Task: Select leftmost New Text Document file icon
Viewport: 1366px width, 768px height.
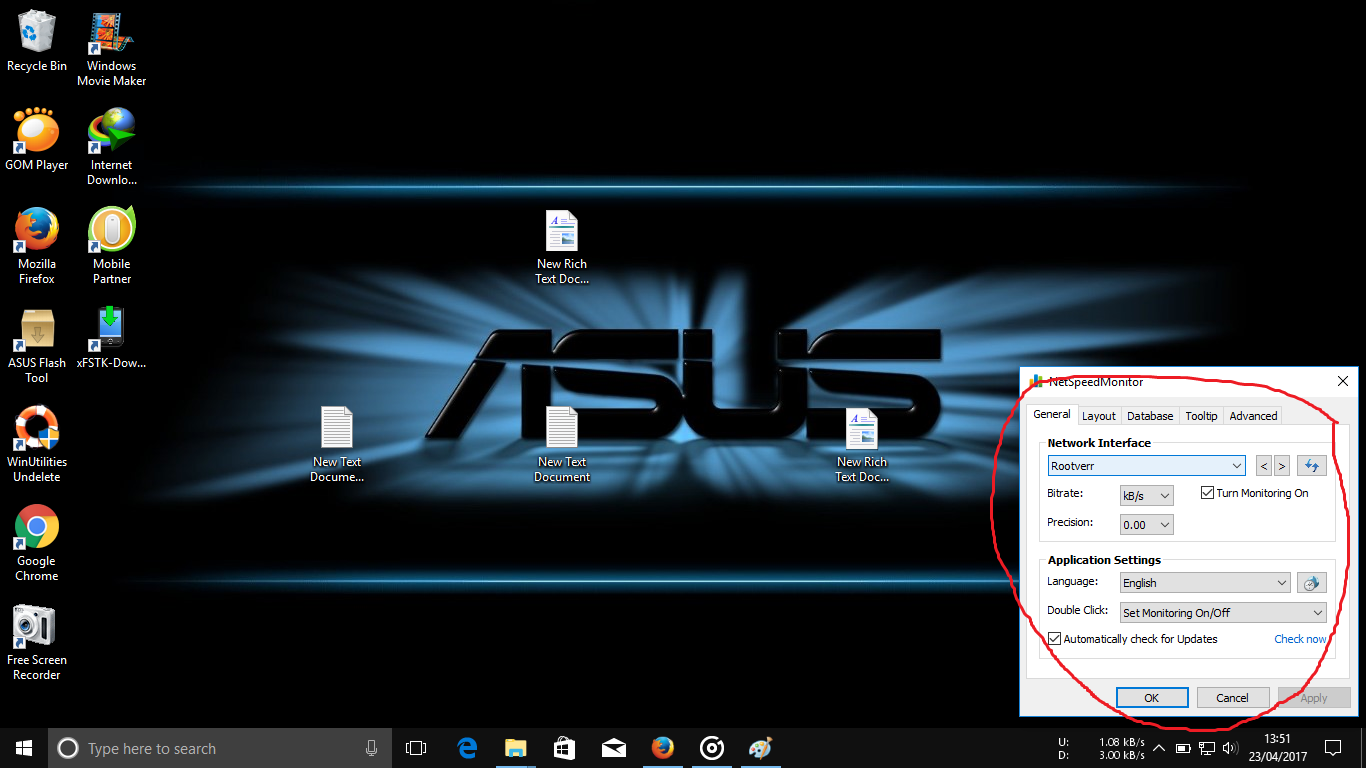Action: click(337, 445)
